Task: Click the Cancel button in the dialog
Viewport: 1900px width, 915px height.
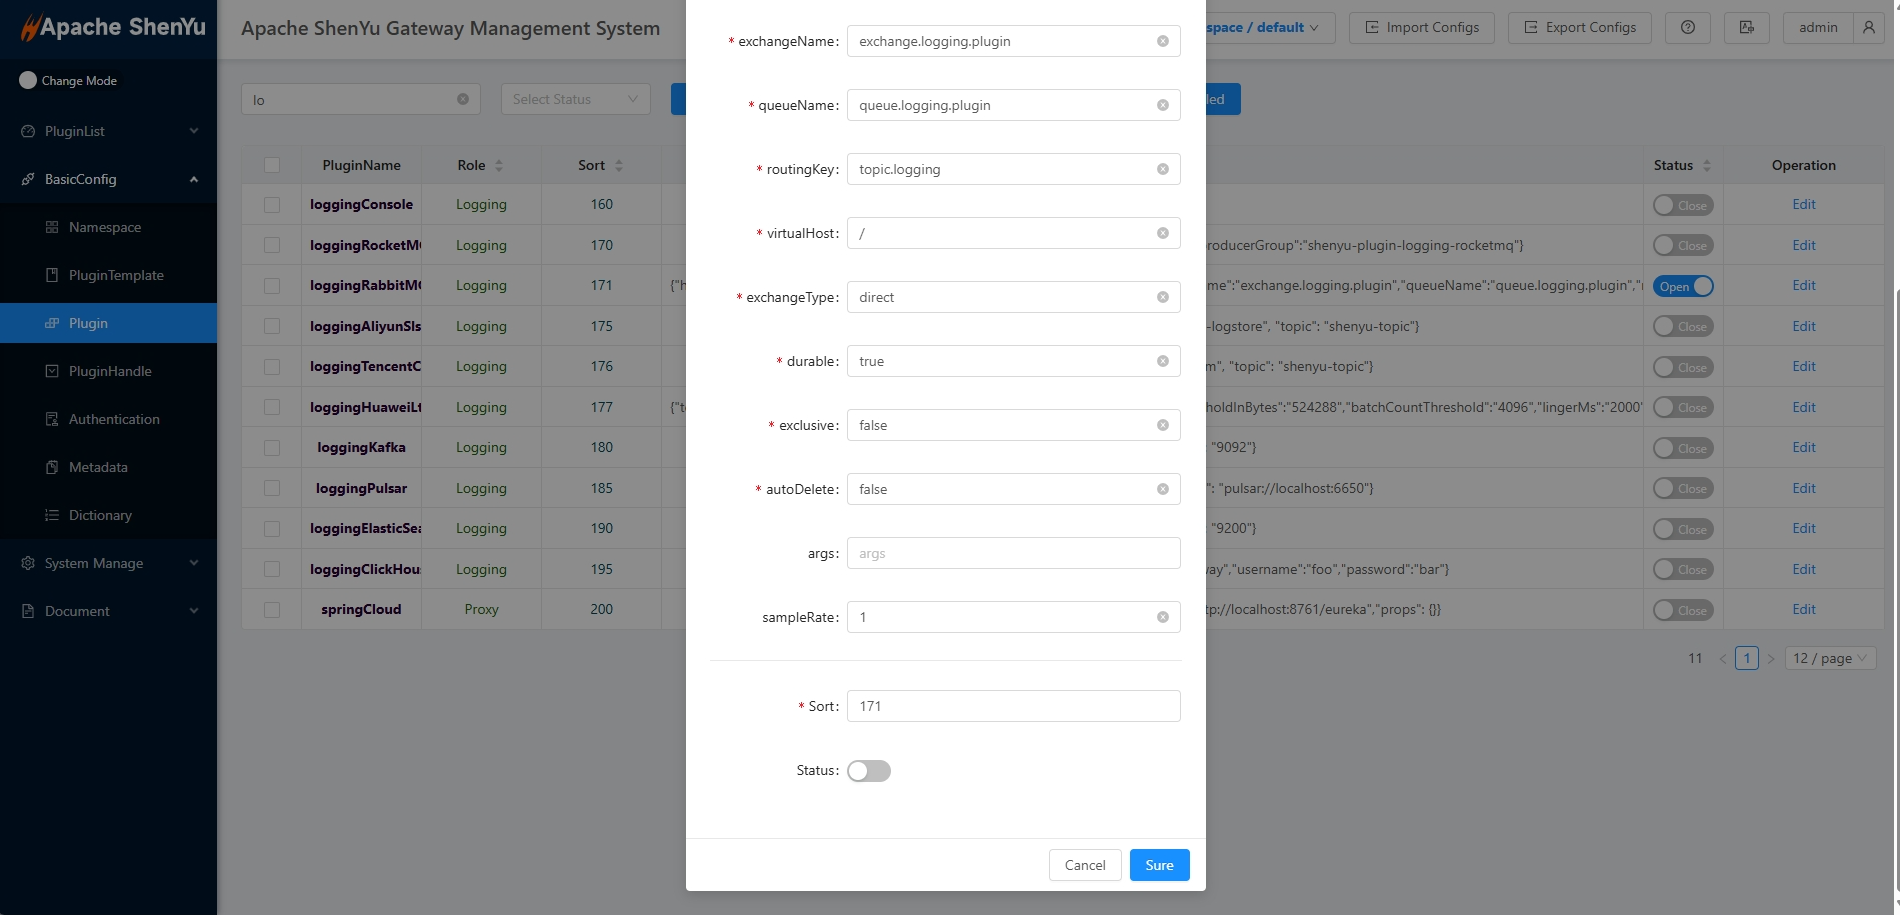Action: click(x=1084, y=865)
